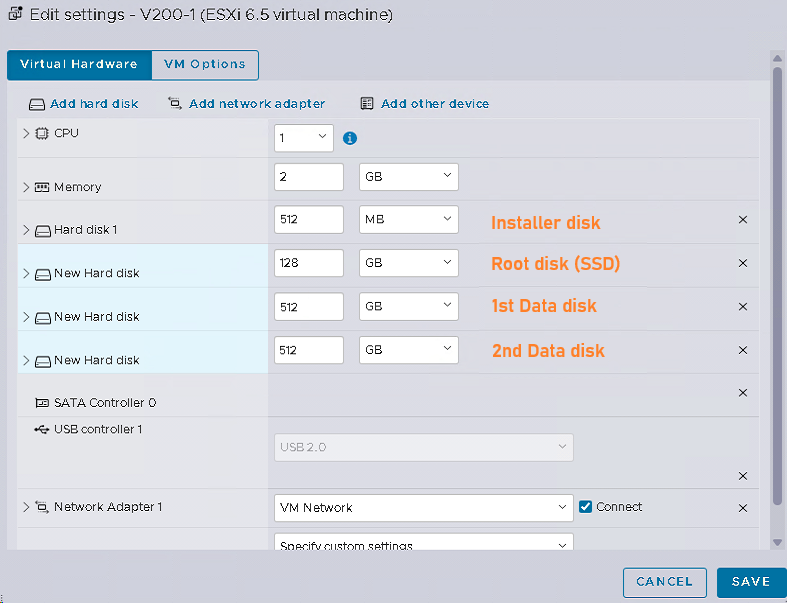
Task: Open the VM Network dropdown
Action: pos(424,508)
